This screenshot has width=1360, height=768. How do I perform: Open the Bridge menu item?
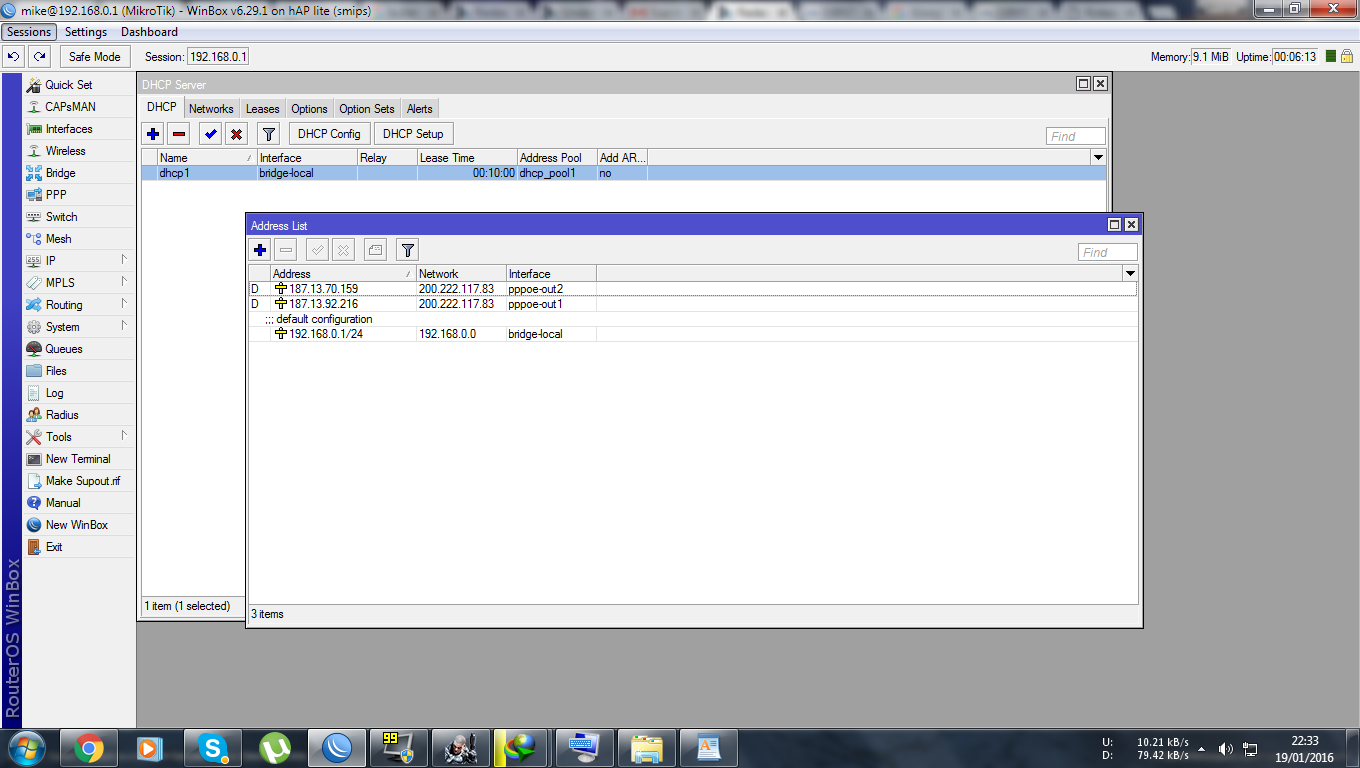pyautogui.click(x=60, y=173)
